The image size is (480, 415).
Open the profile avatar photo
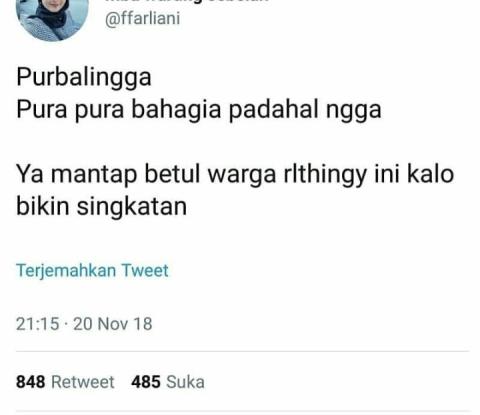coord(52,17)
